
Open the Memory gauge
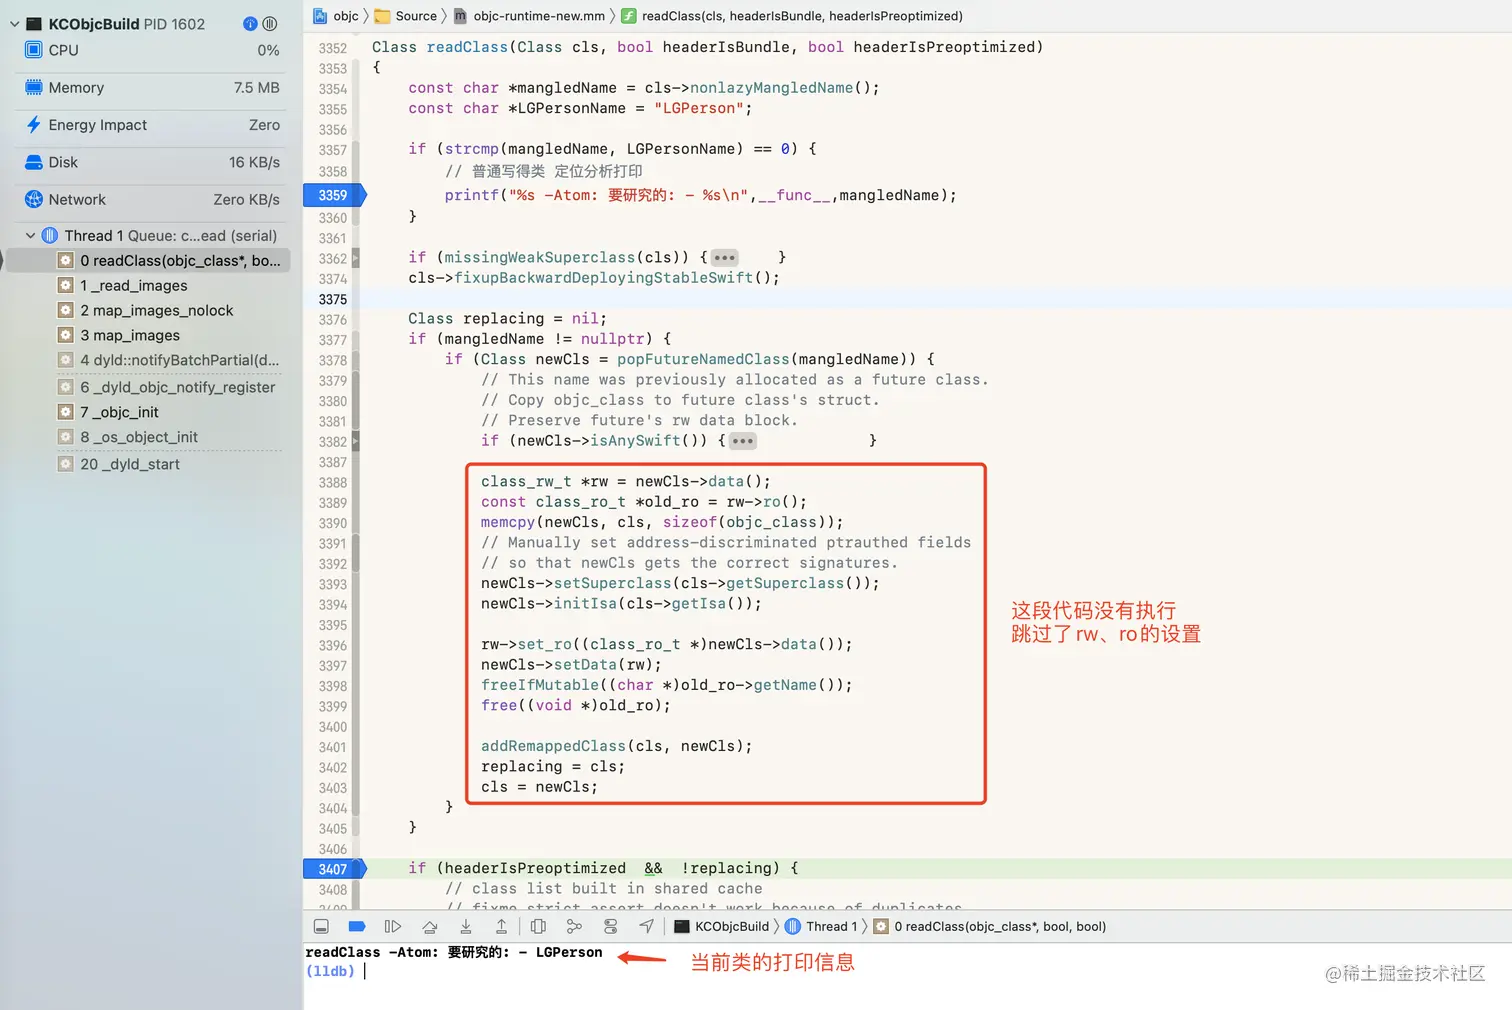tap(152, 88)
